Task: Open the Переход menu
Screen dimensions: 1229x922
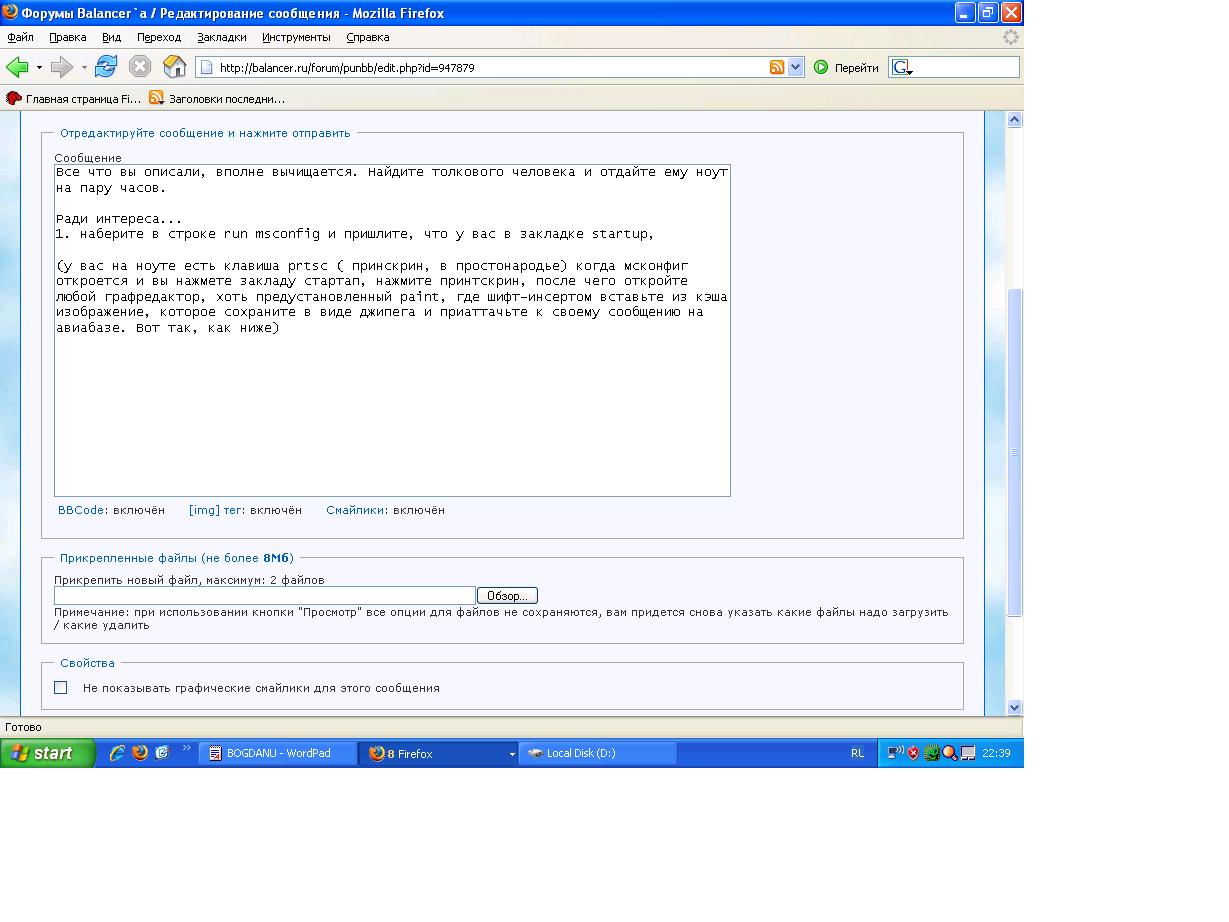Action: point(159,37)
